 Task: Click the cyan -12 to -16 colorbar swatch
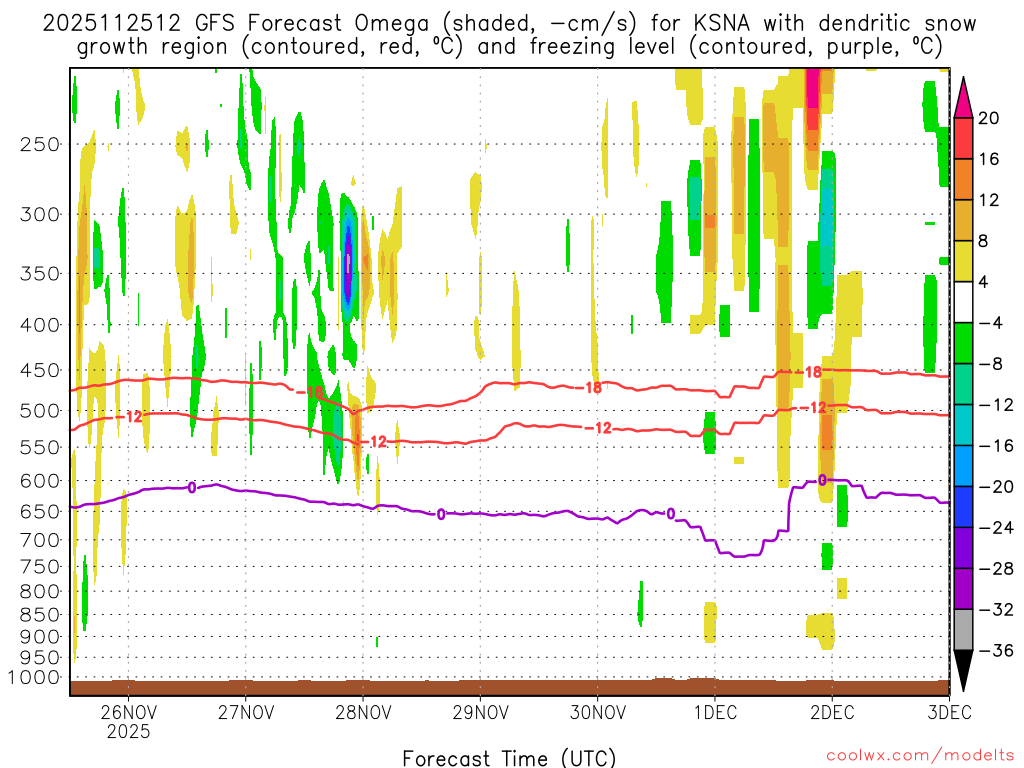[x=963, y=425]
